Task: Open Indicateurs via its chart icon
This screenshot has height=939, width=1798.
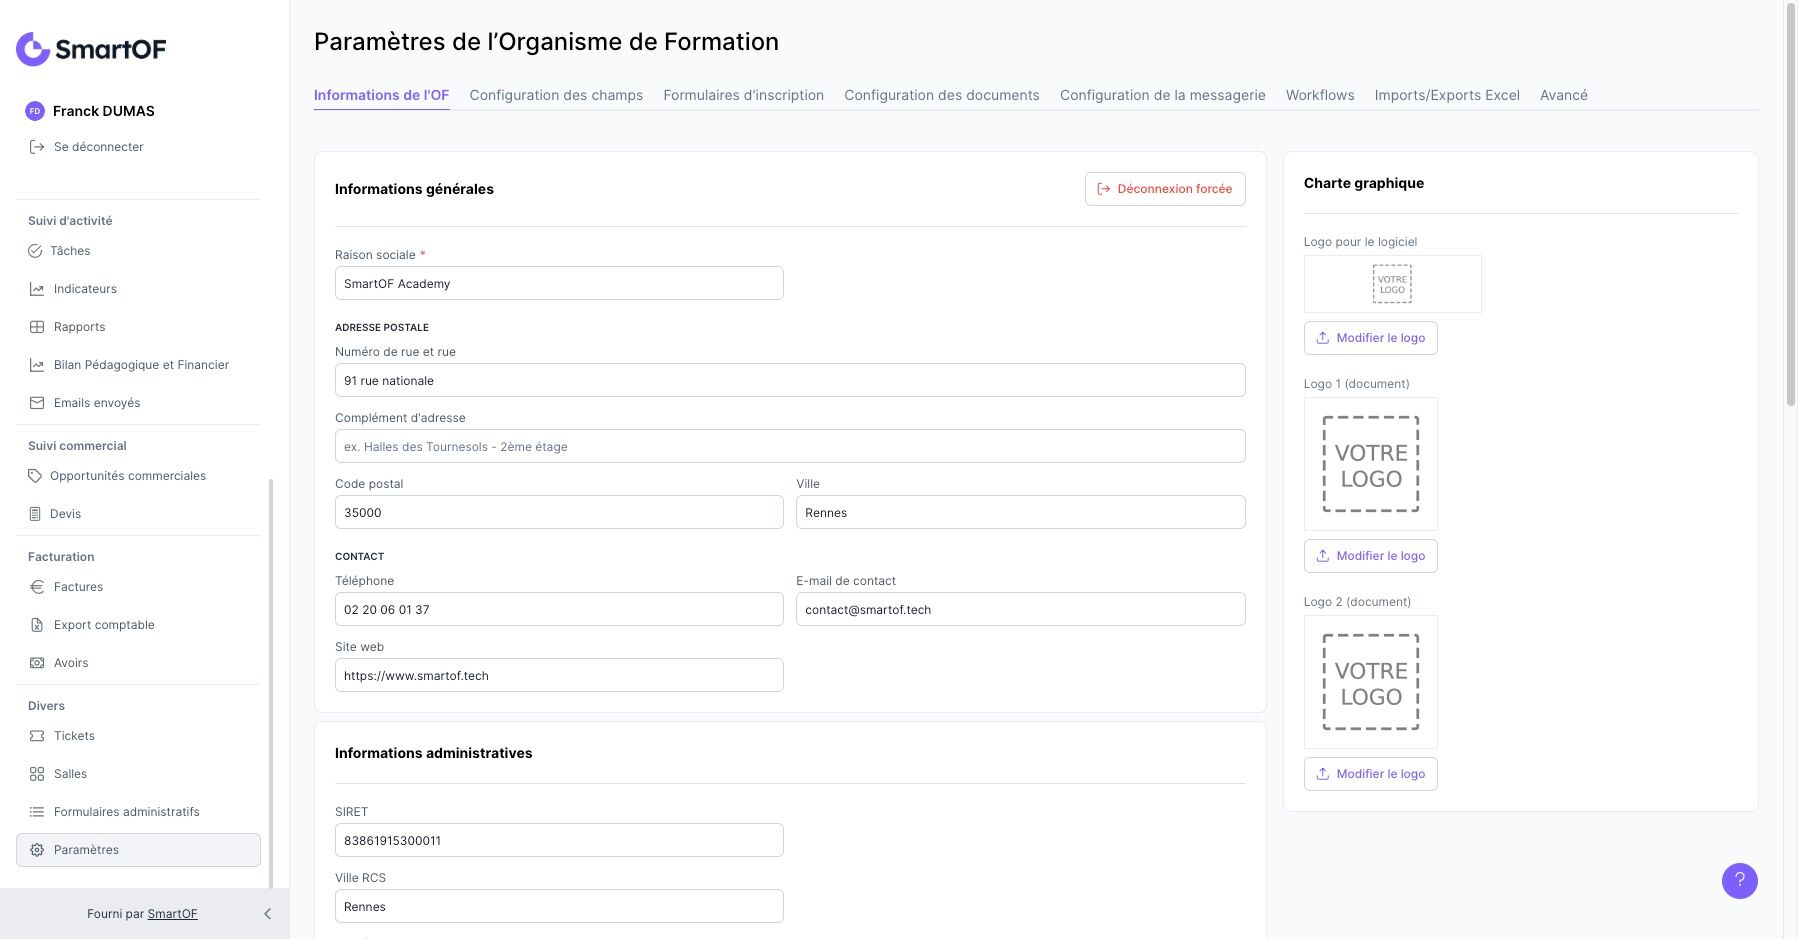Action: click(37, 289)
